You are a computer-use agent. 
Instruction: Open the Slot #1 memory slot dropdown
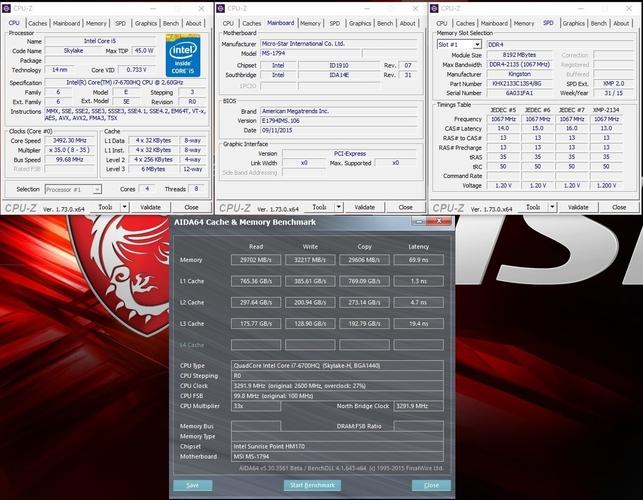pos(460,44)
